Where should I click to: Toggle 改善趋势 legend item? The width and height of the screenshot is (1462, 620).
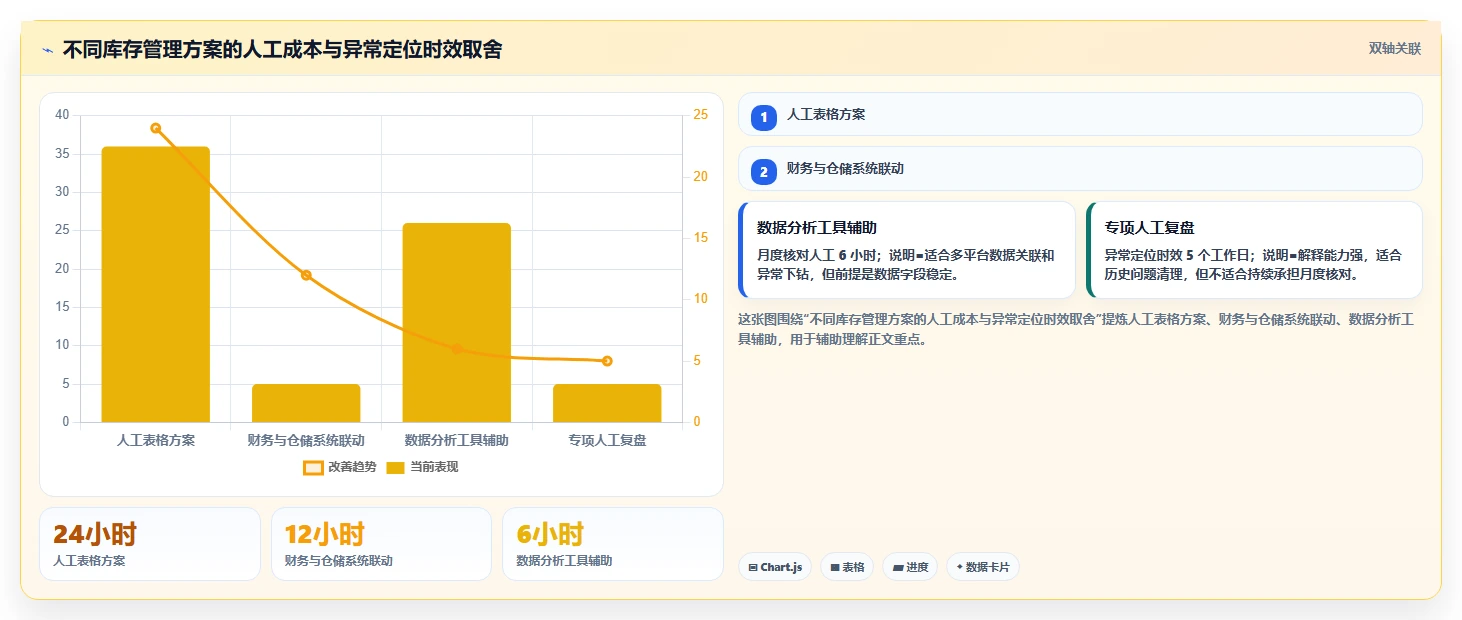click(341, 467)
